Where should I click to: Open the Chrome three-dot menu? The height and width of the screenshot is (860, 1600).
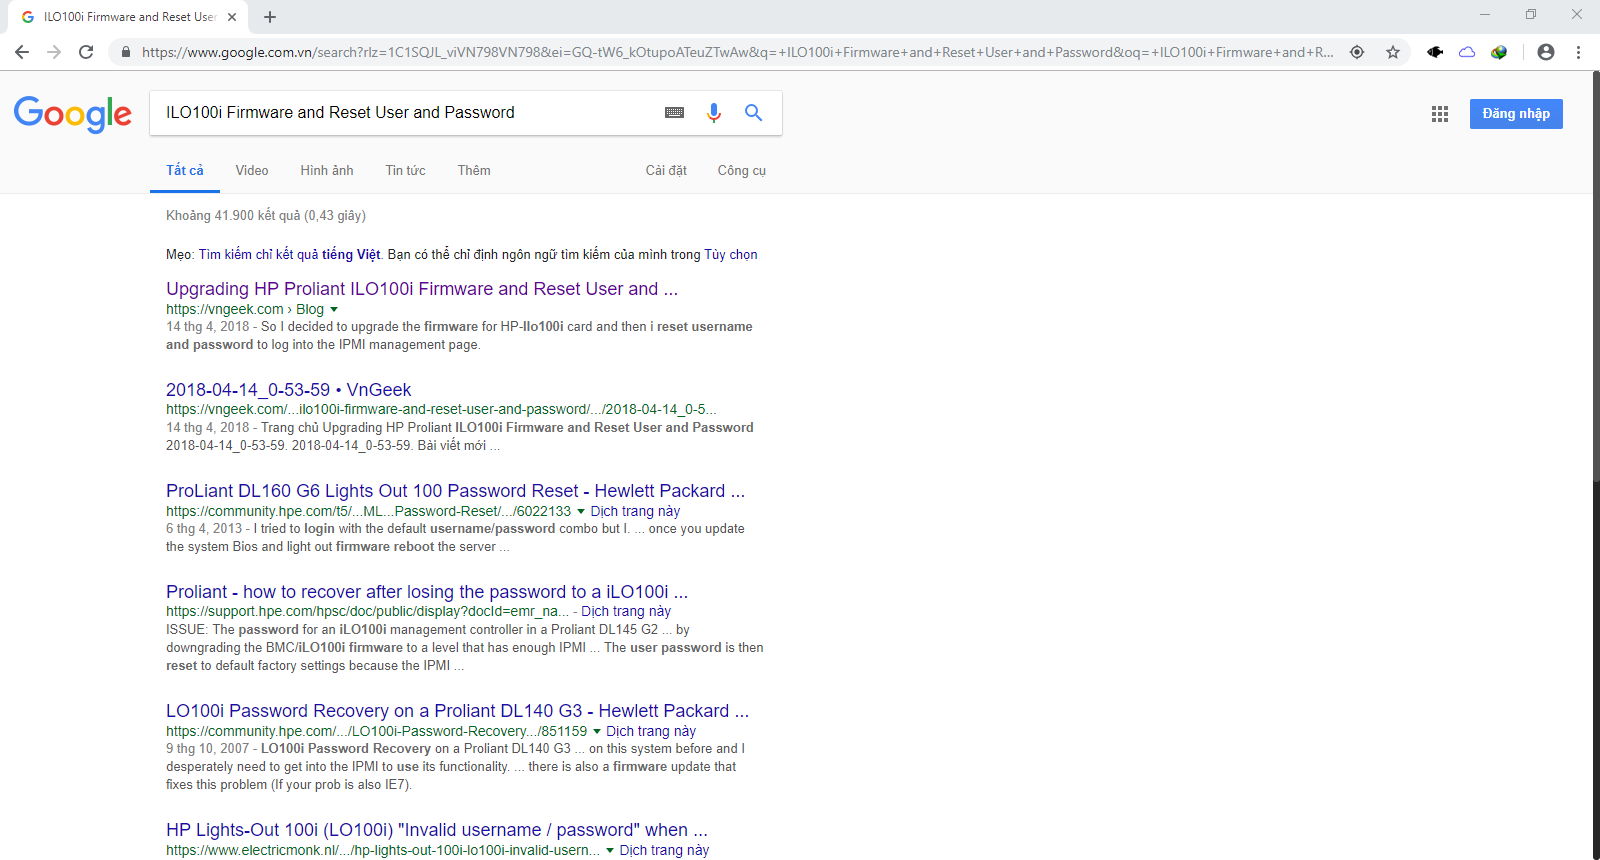1578,52
